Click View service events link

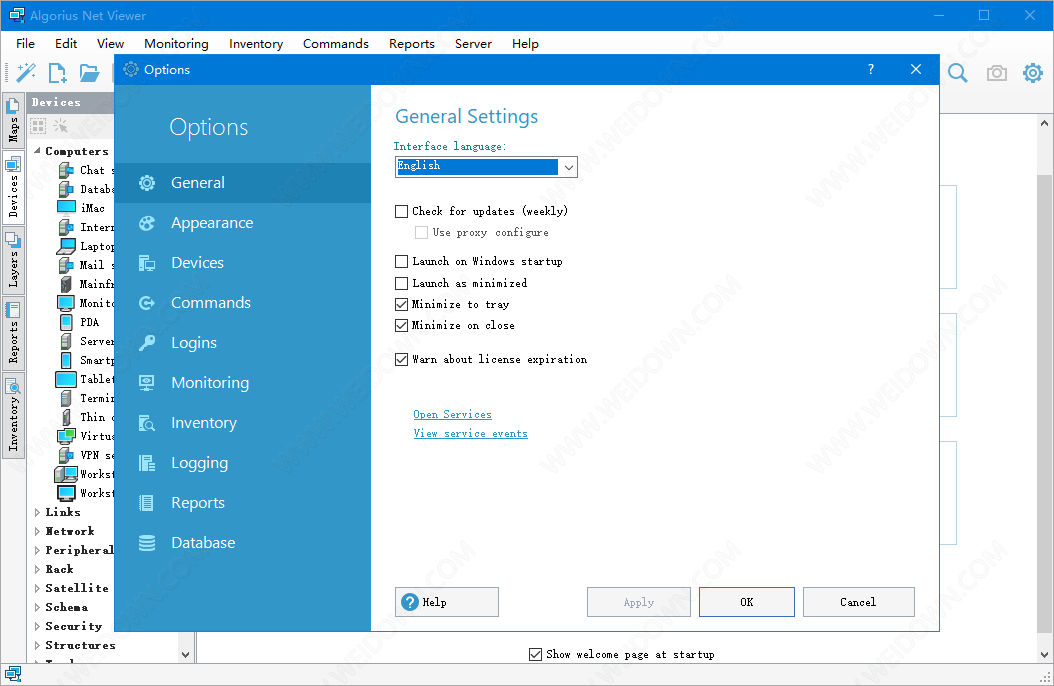coord(471,433)
